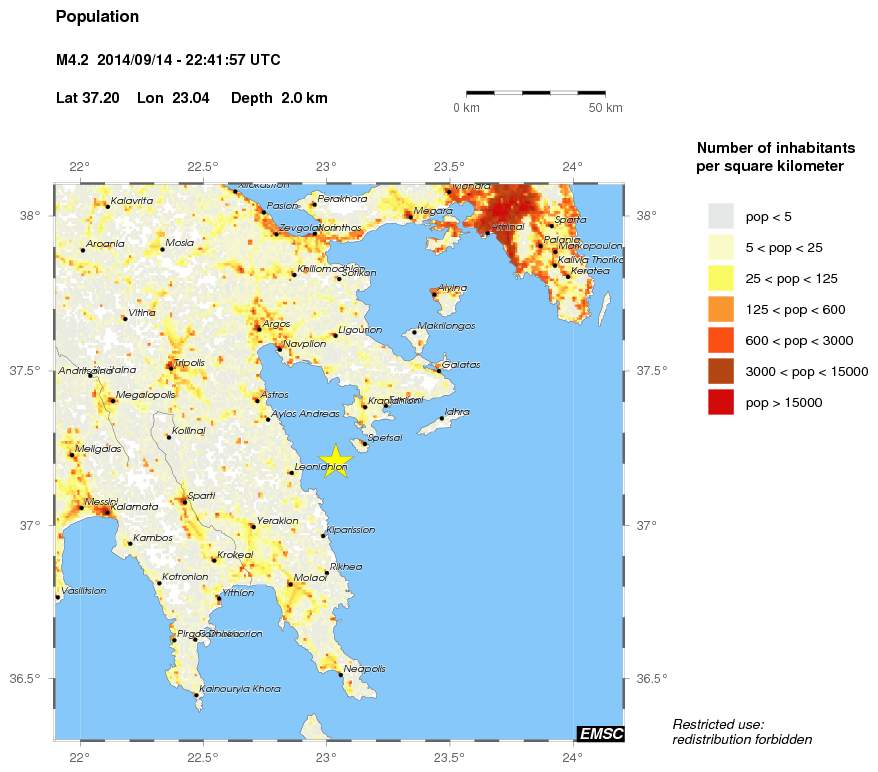This screenshot has width=878, height=772.
Task: Select the Tripolis city marker dot
Action: tap(171, 367)
